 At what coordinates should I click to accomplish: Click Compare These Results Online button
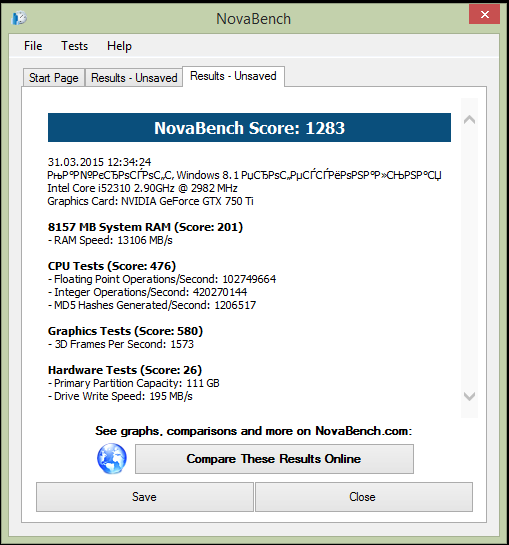point(274,459)
